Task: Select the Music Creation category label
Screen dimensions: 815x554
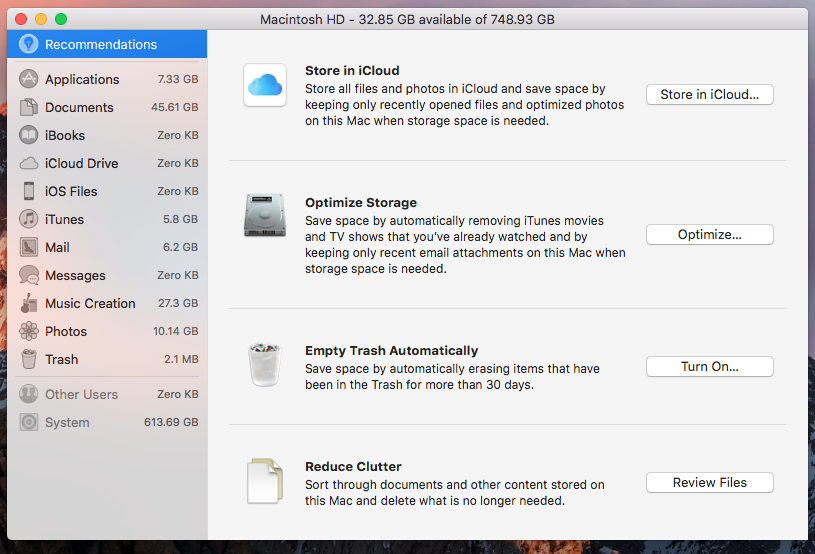Action: 90,304
